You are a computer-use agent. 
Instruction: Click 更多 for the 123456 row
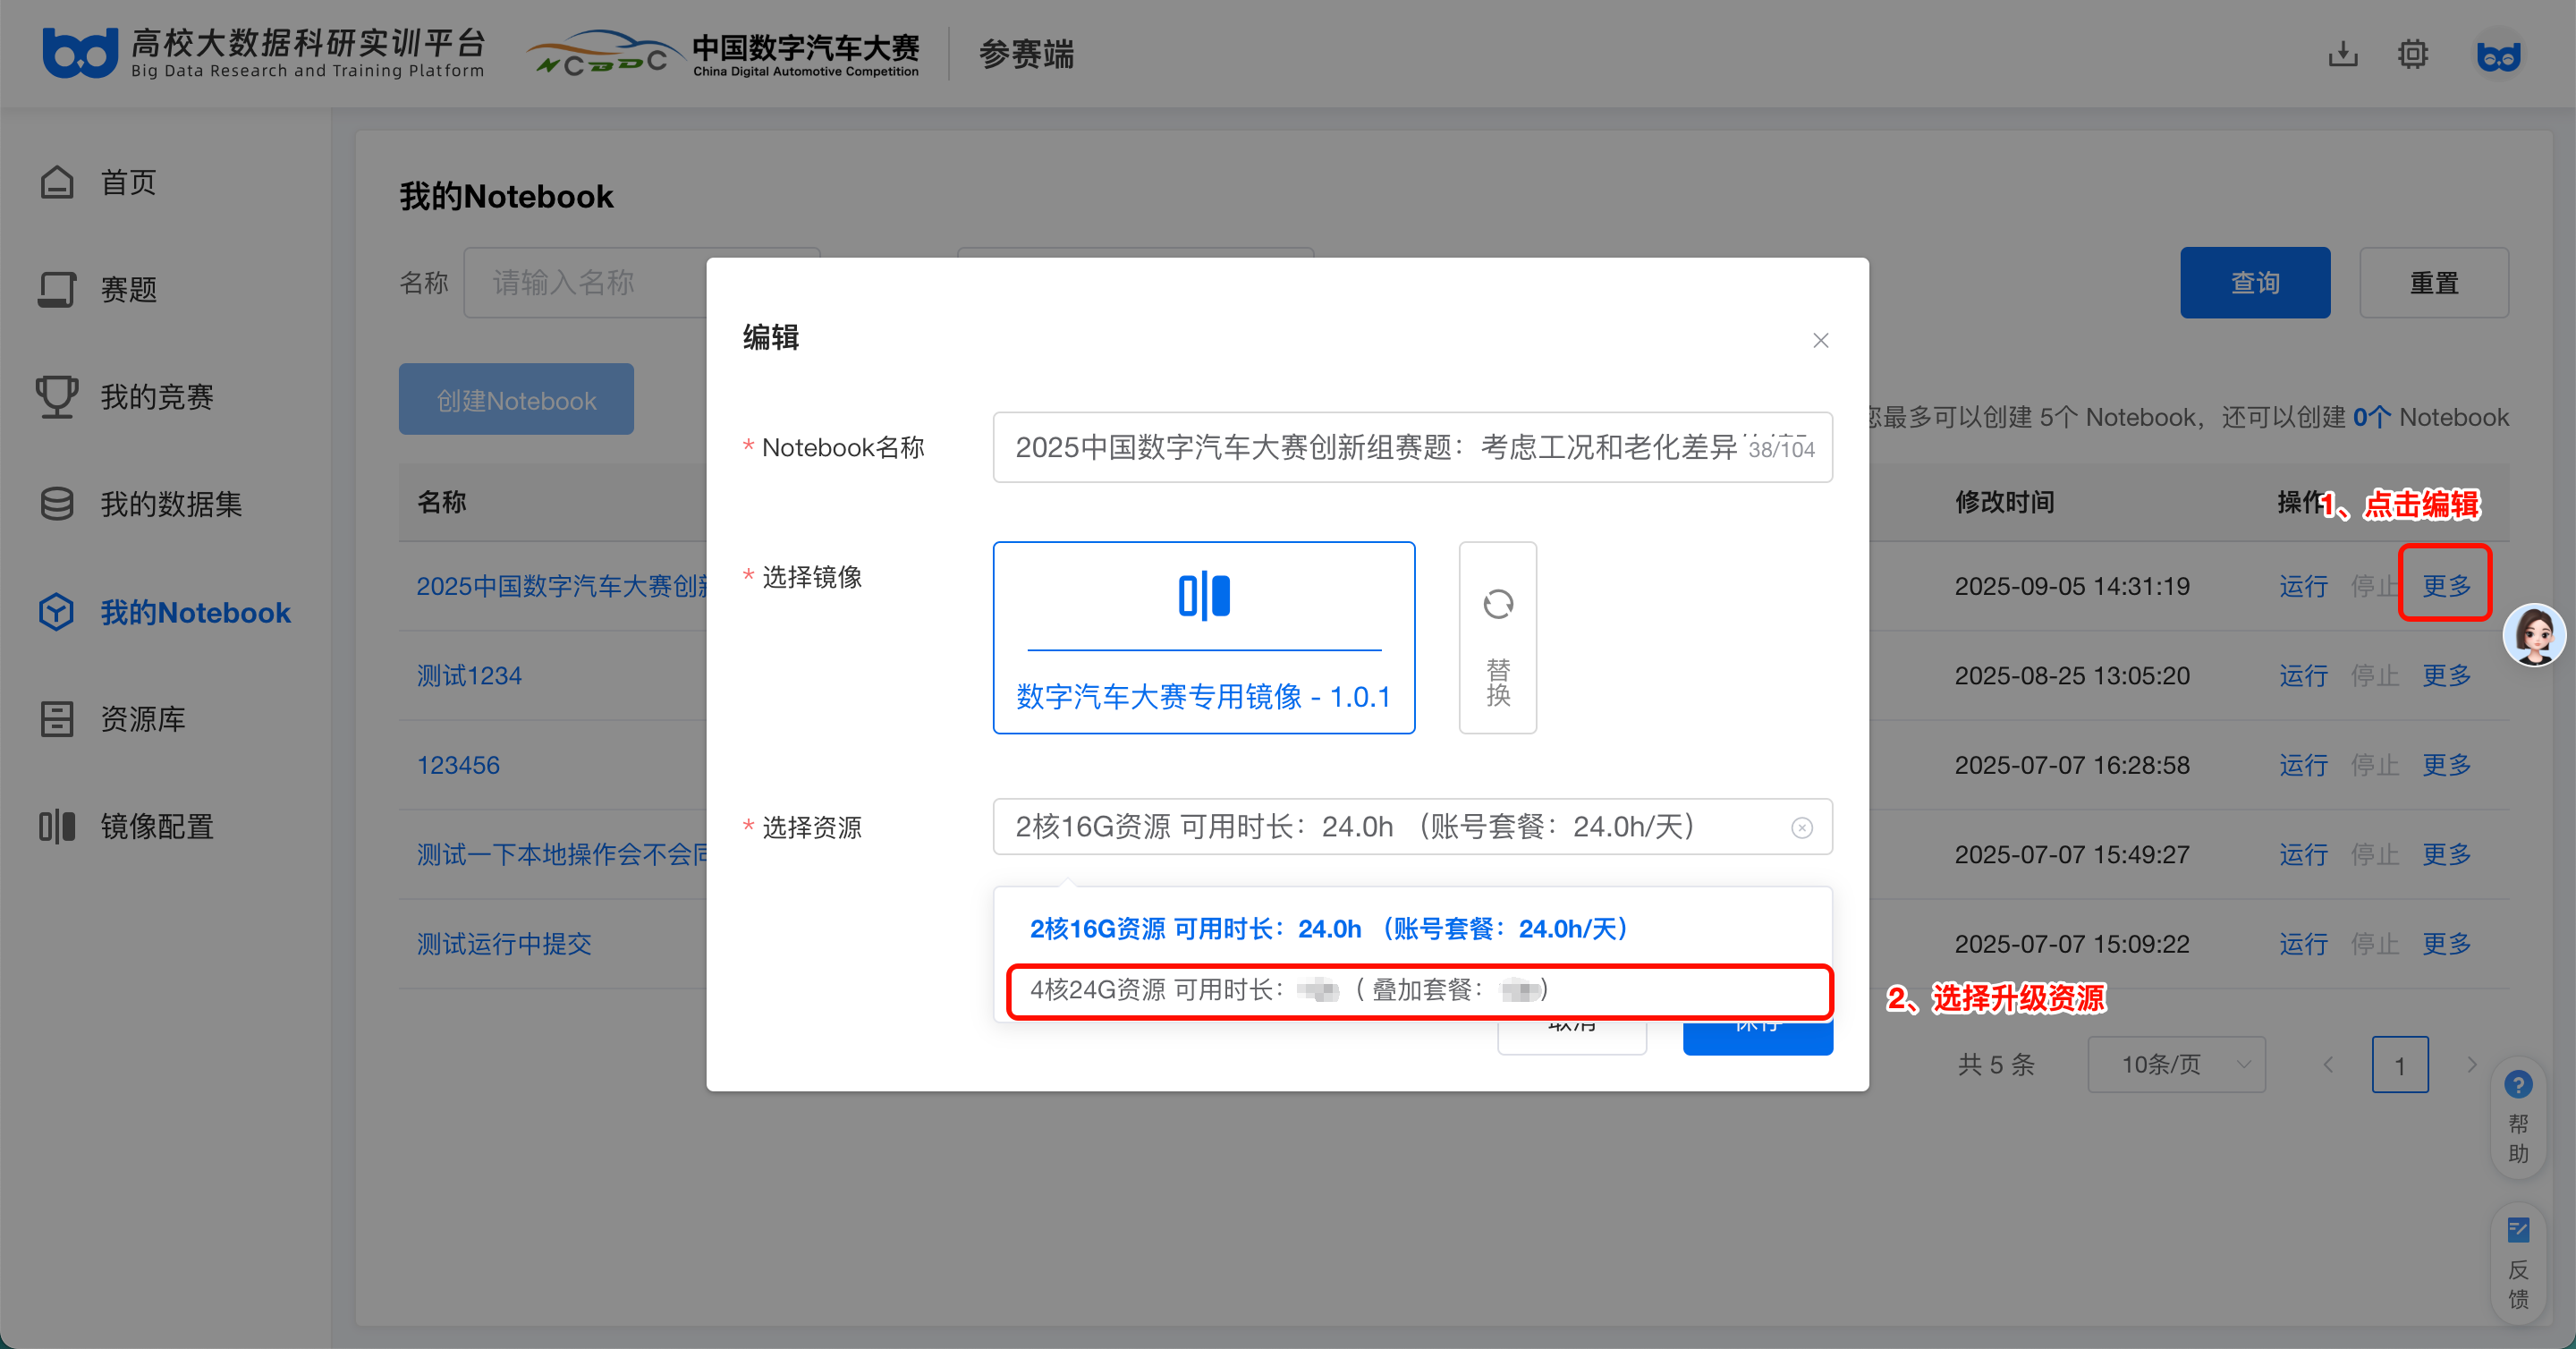(x=2446, y=765)
